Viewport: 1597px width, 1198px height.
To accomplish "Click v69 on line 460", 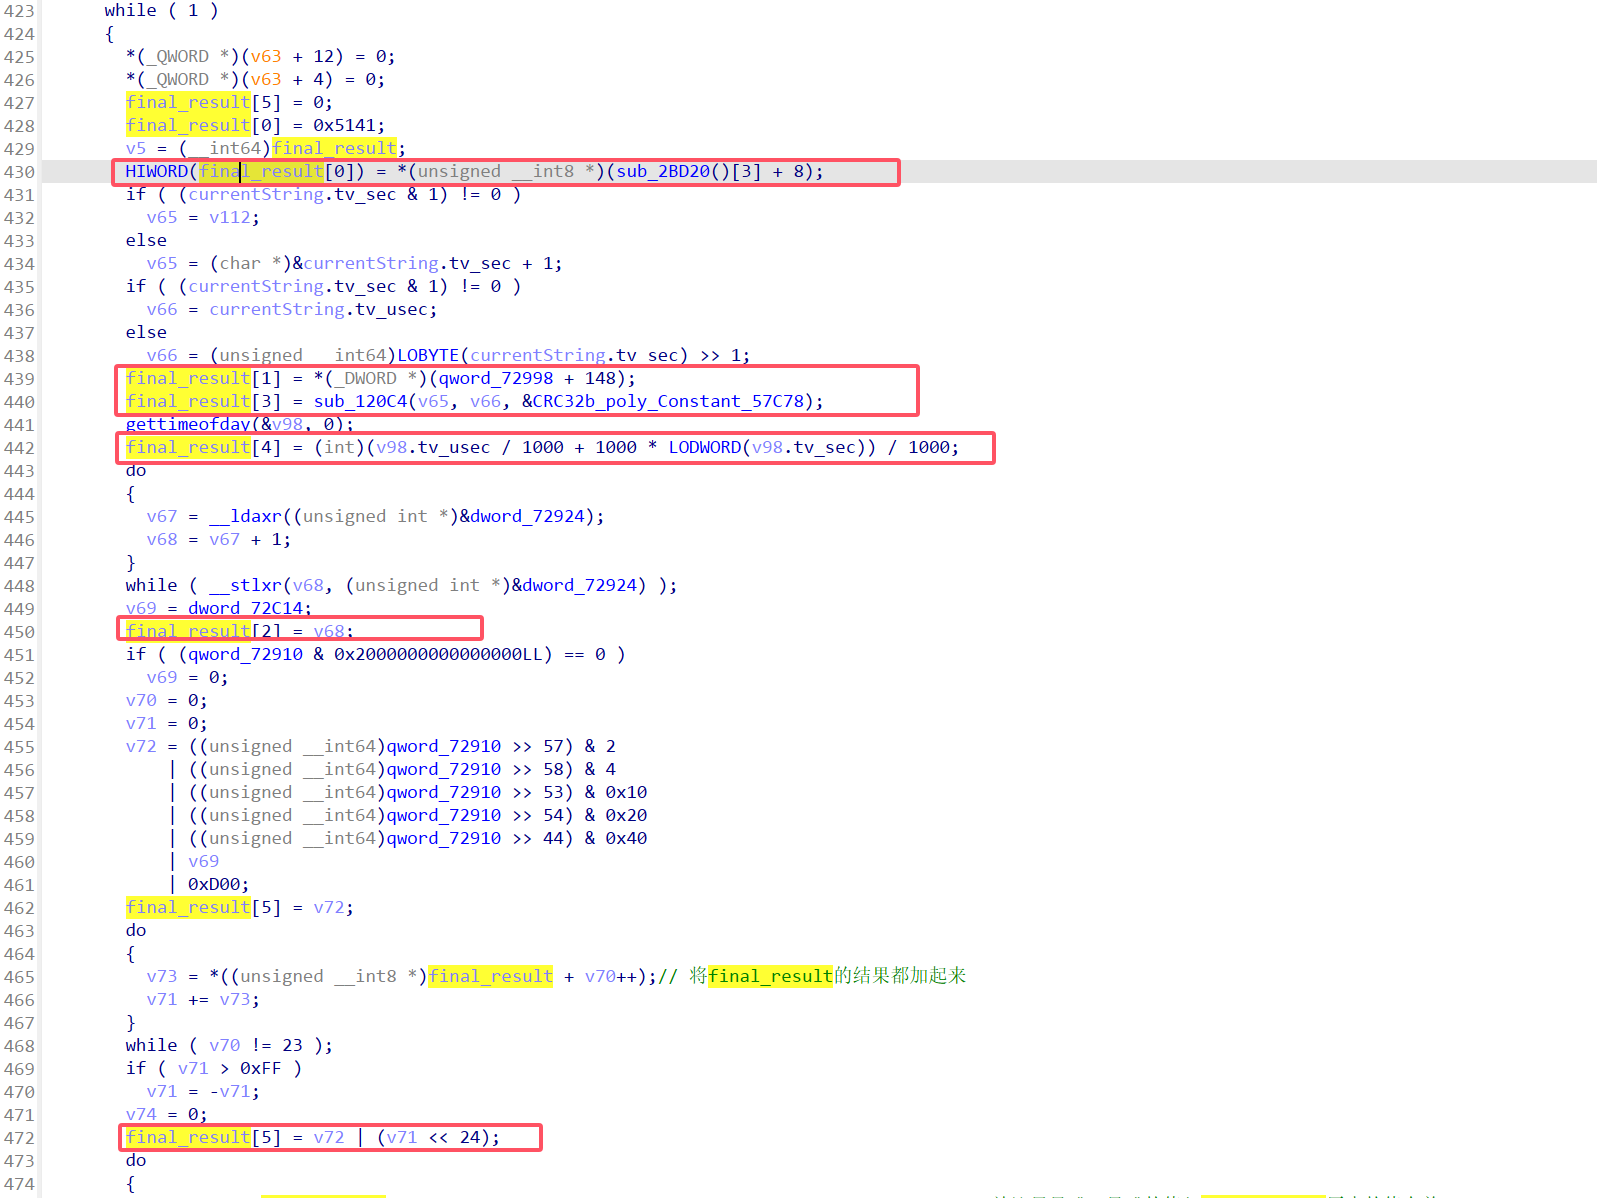I will tap(203, 862).
